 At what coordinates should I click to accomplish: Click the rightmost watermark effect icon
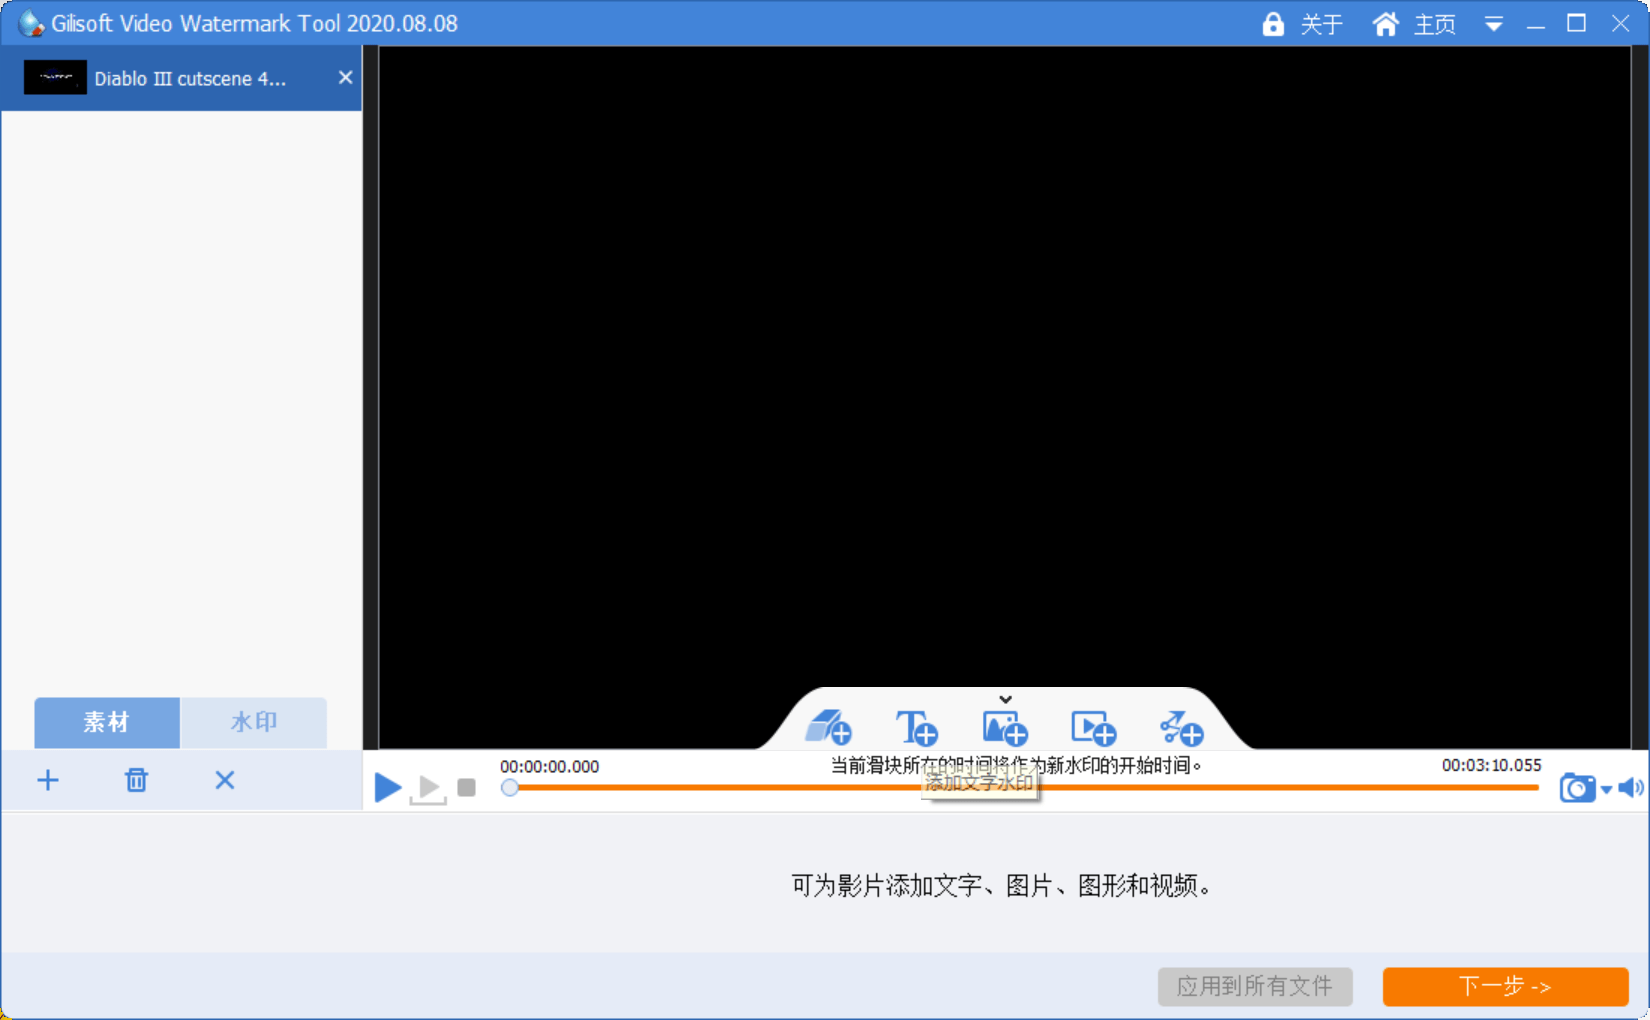1180,727
